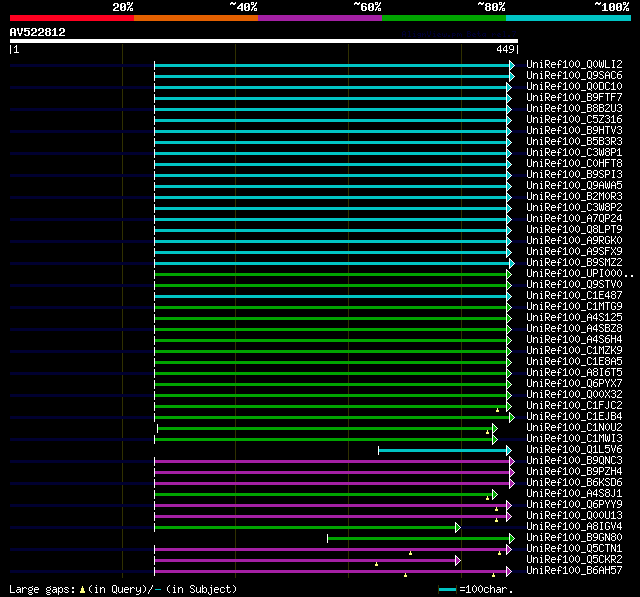Select the UniRef100_B9GN80 label
This screenshot has width=640, height=597.
coord(574,538)
